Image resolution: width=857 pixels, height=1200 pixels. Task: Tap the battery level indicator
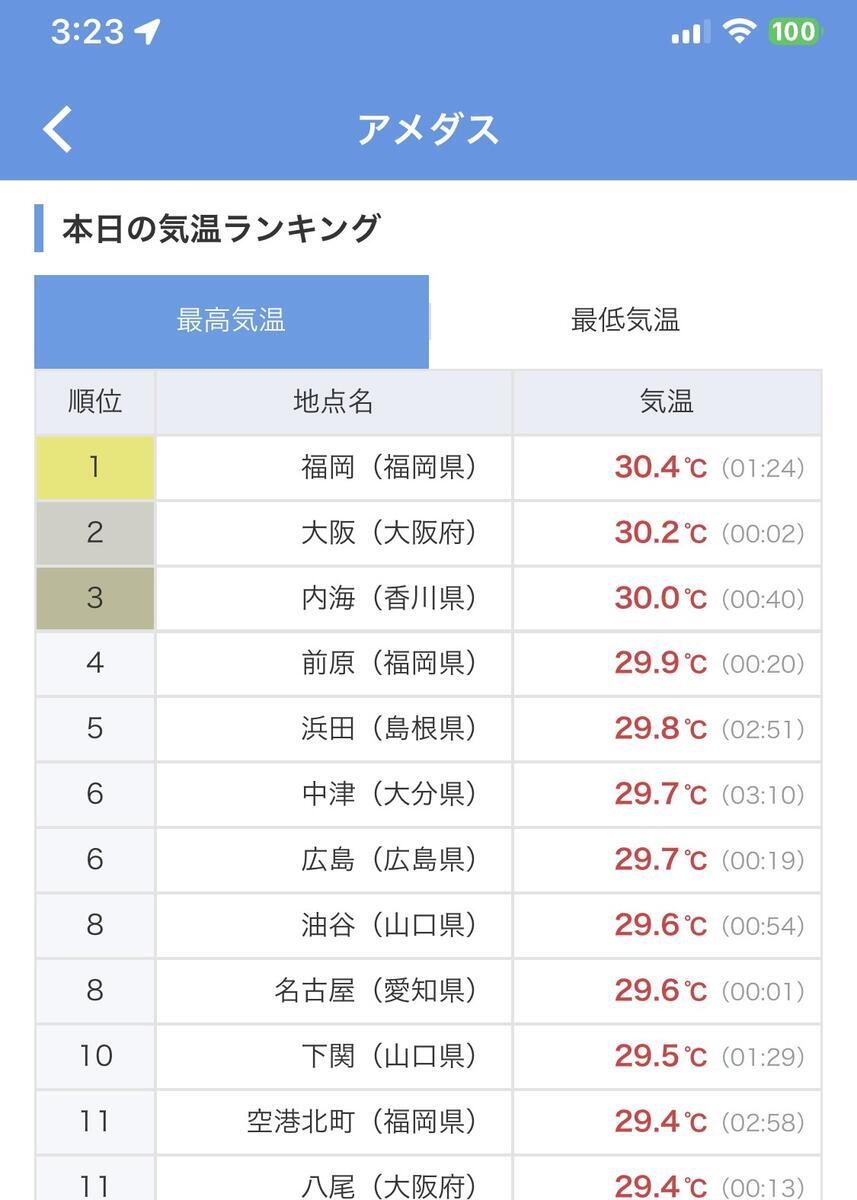click(795, 32)
